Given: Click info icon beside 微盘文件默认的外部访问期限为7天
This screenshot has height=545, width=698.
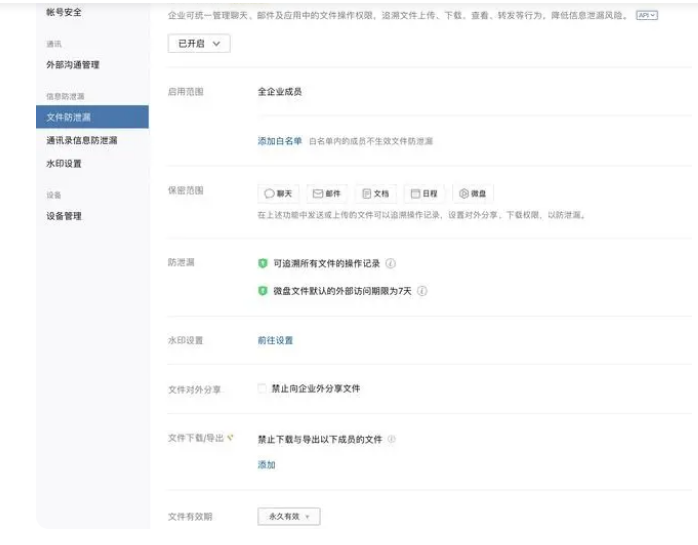Looking at the screenshot, I should click(x=422, y=291).
